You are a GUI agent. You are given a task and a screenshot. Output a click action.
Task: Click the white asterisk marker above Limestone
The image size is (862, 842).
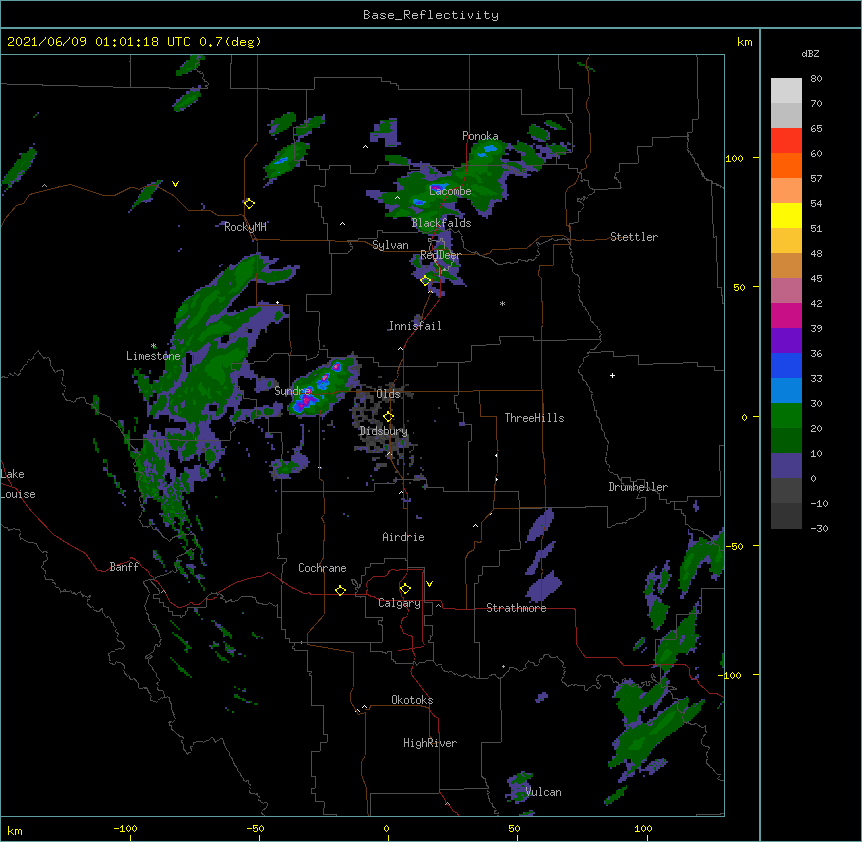153,346
